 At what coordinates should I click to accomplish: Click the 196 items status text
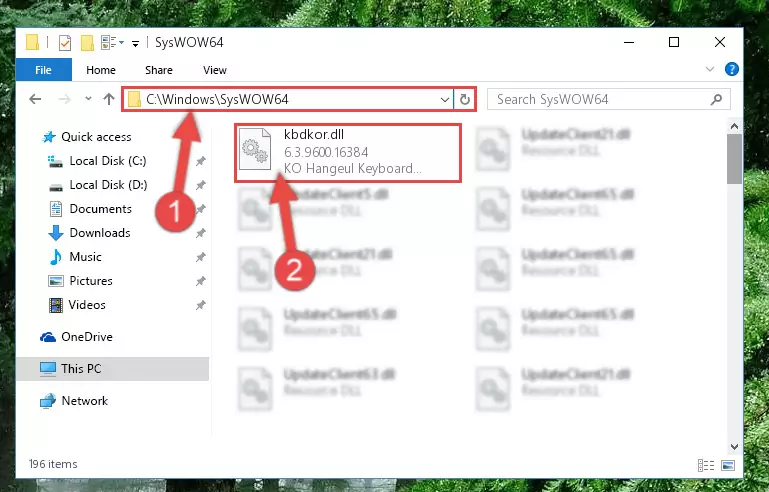click(53, 464)
